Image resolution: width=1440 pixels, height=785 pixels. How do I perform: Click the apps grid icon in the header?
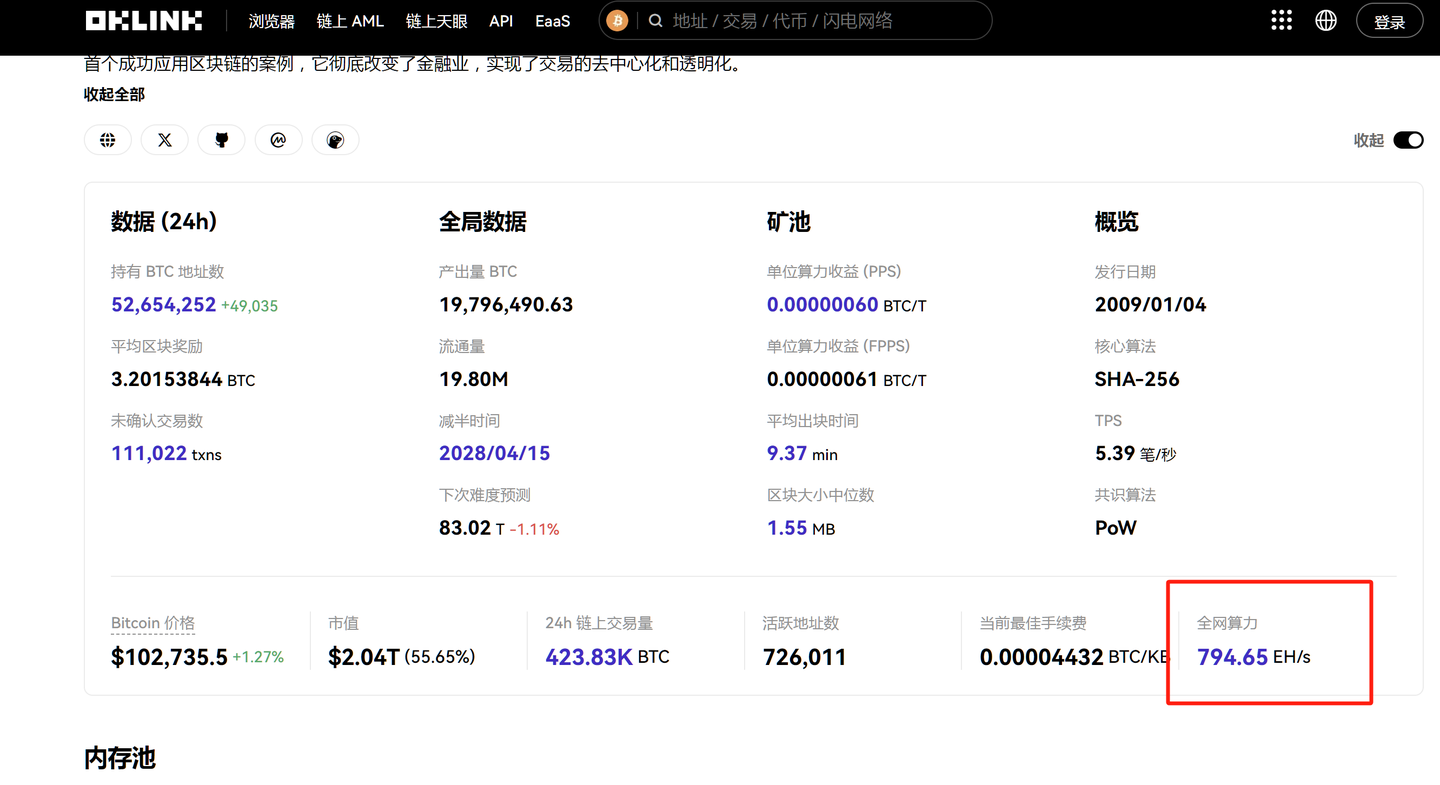(x=1281, y=19)
